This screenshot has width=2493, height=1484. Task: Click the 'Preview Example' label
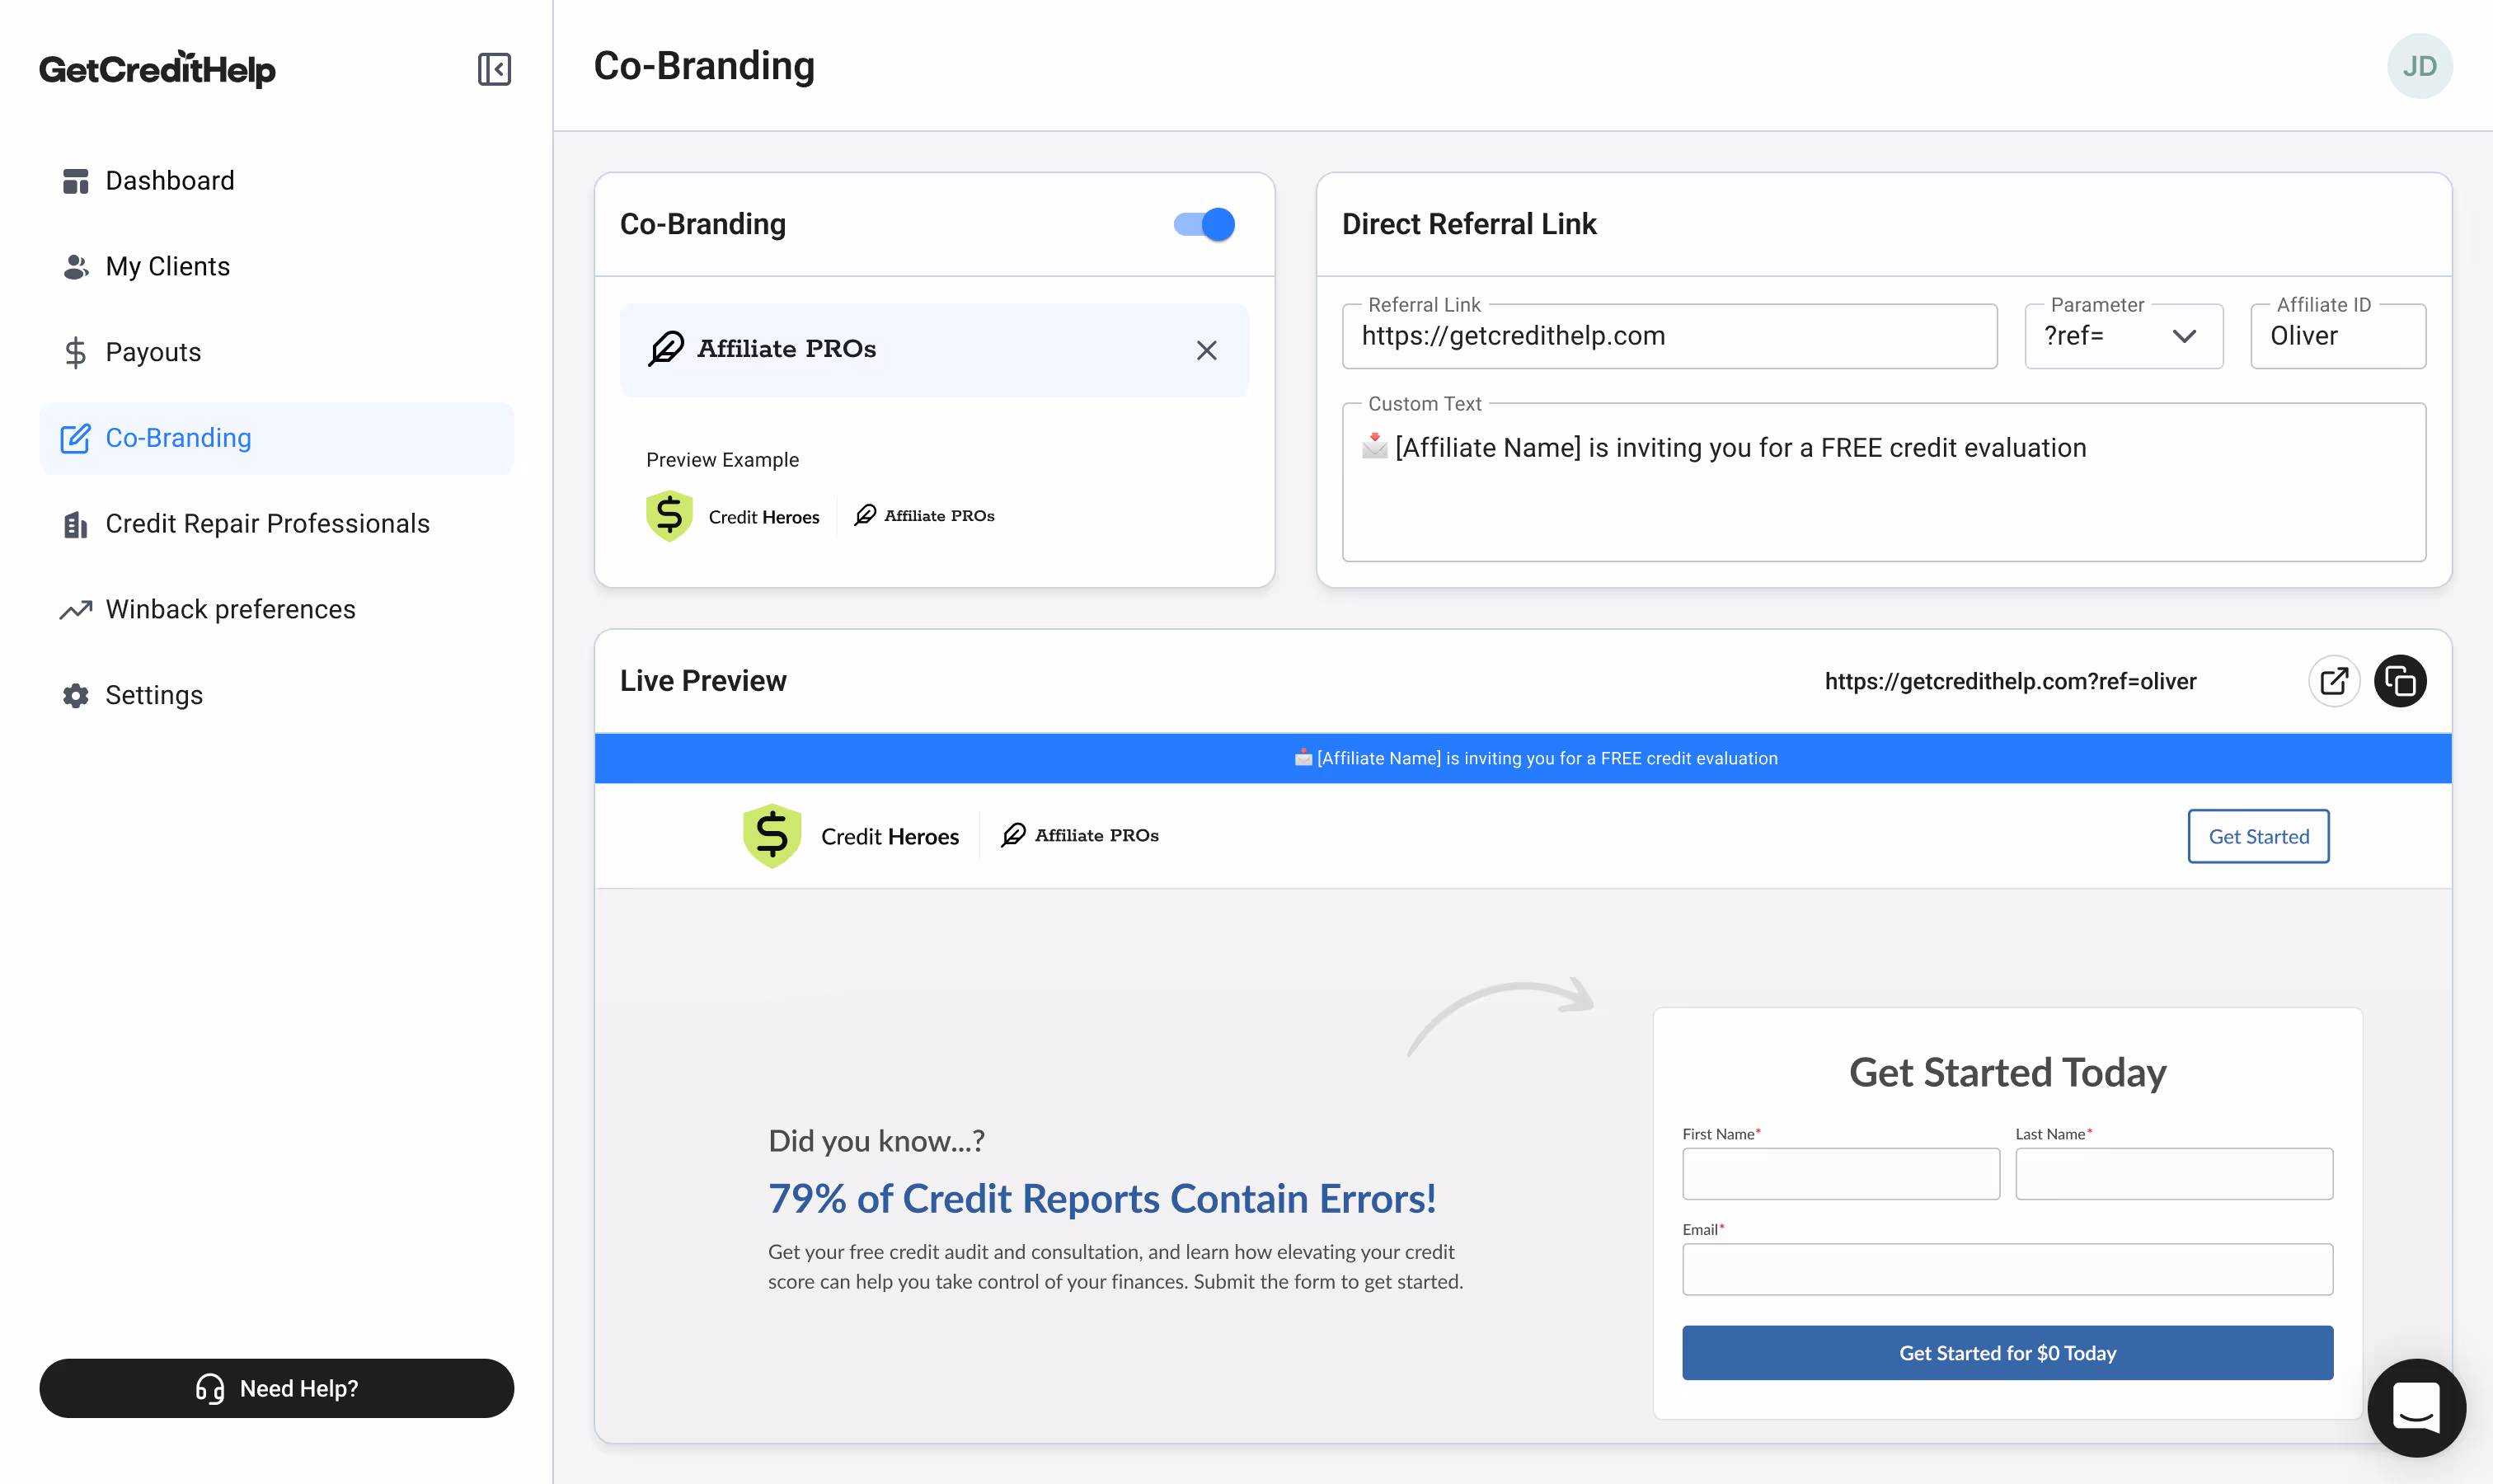tap(722, 460)
